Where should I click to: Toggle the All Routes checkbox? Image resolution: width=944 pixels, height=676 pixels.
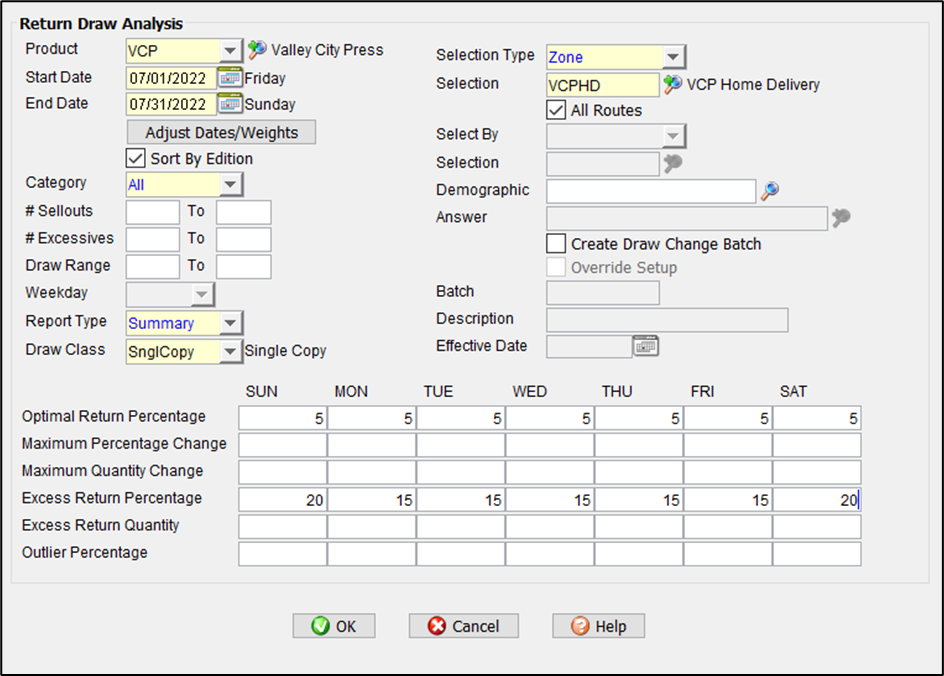pos(556,110)
